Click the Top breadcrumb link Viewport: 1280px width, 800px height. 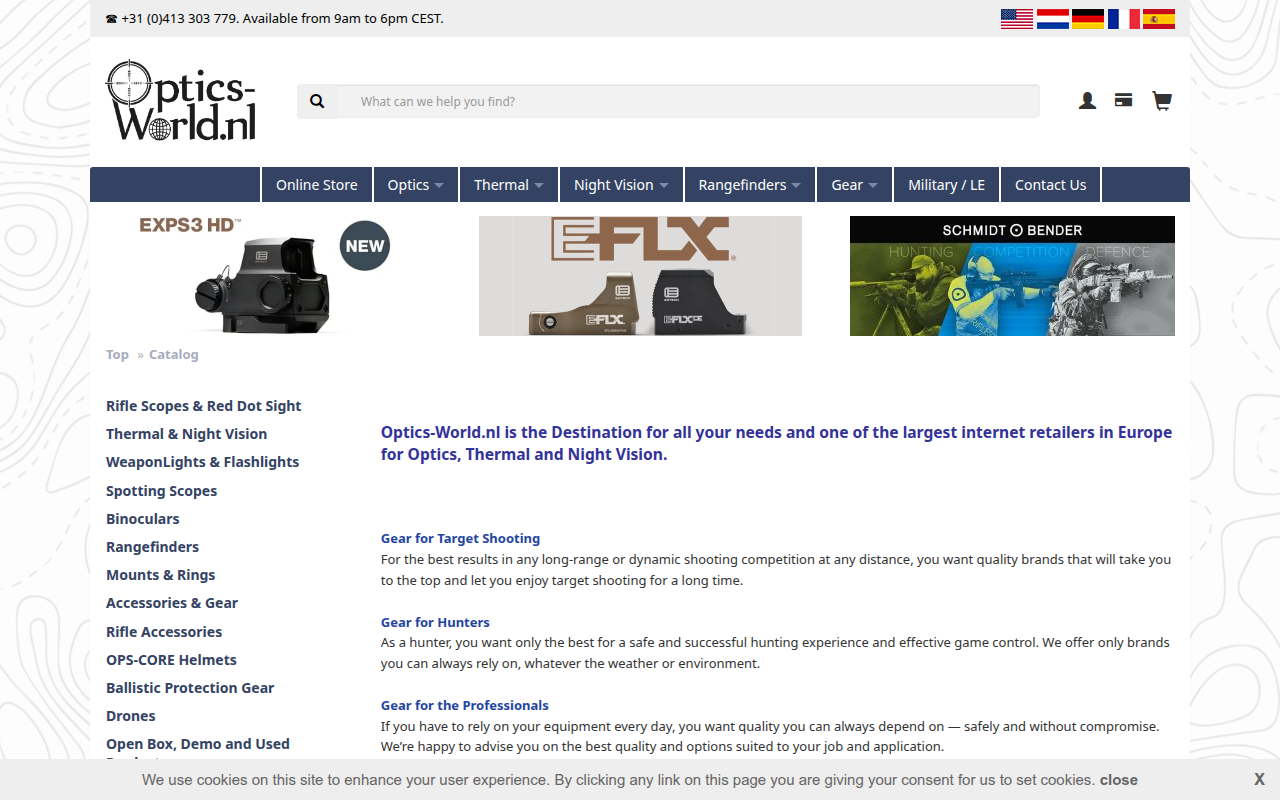point(117,355)
